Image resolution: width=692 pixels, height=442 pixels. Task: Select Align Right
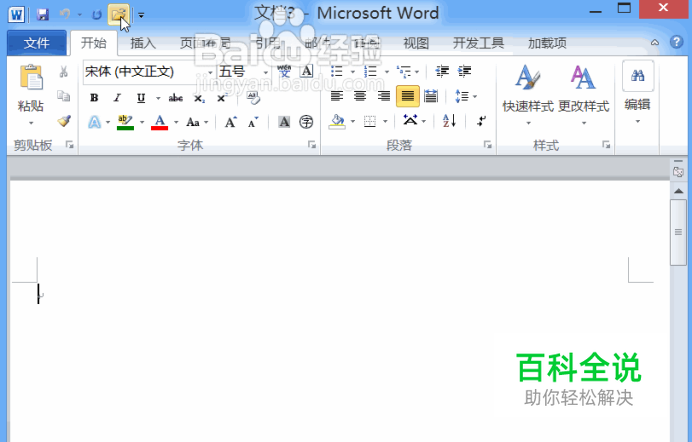coord(384,96)
